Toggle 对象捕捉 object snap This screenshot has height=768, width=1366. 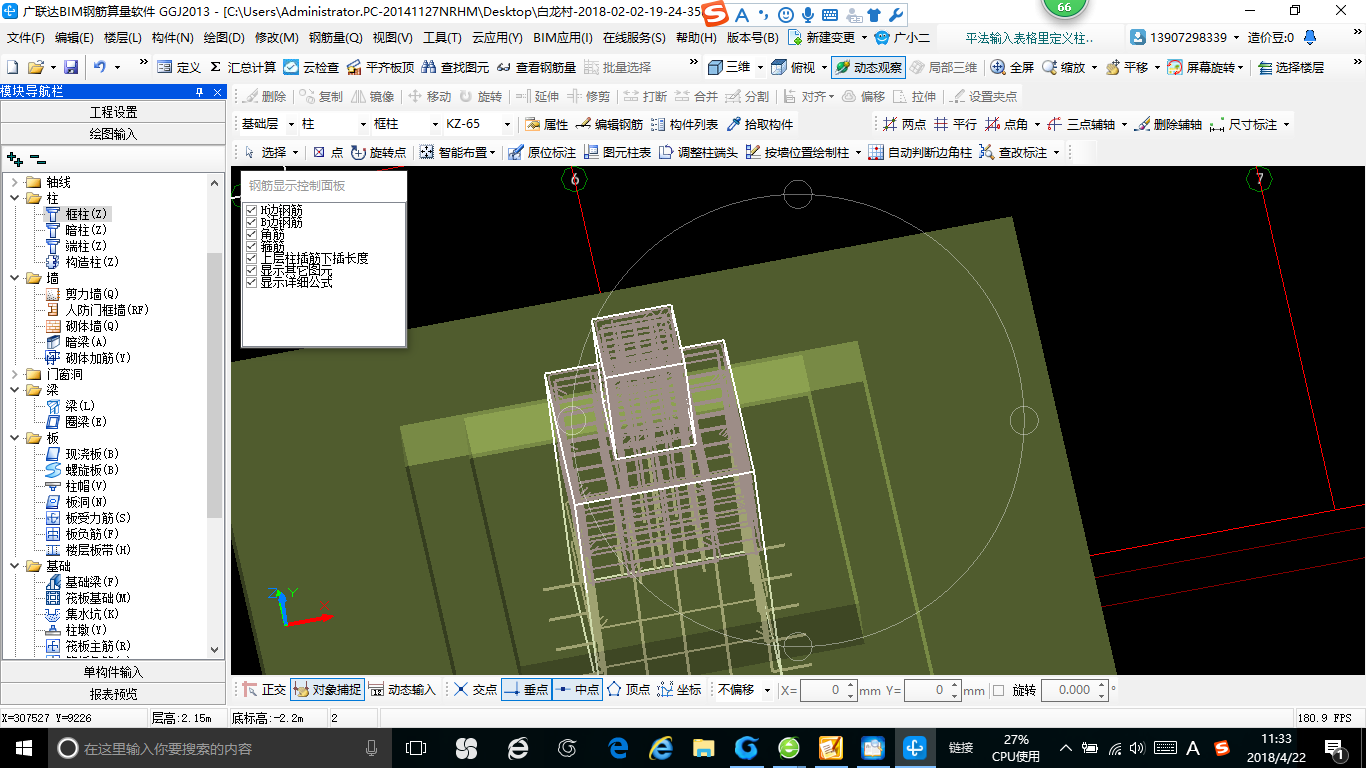(x=328, y=690)
